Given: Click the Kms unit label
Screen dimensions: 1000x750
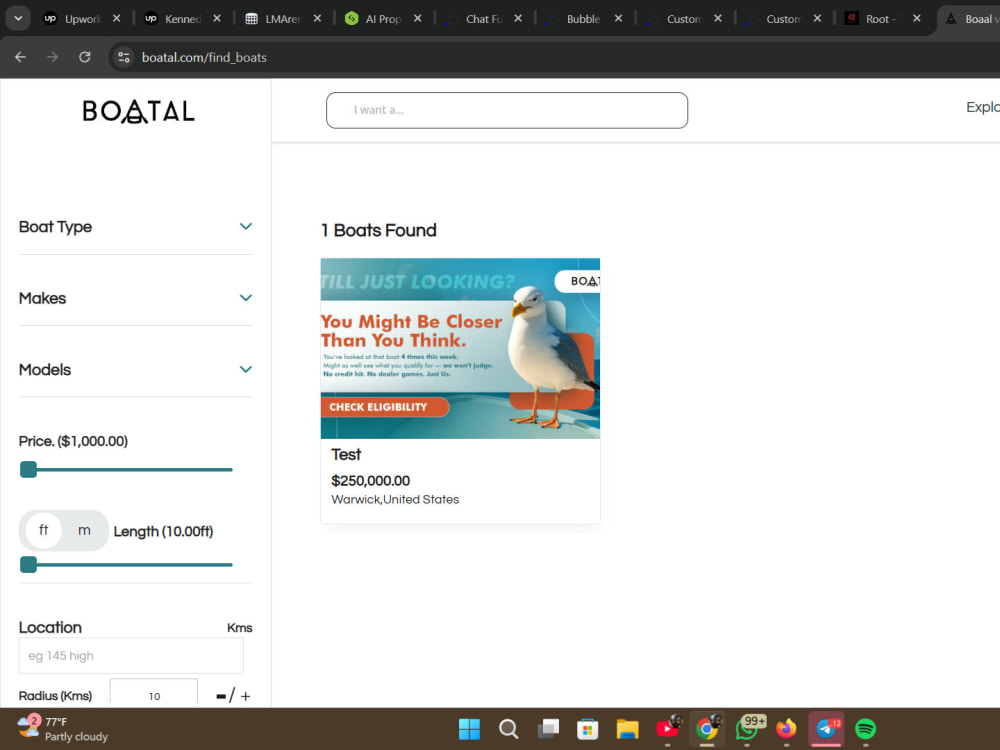Looking at the screenshot, I should (240, 628).
